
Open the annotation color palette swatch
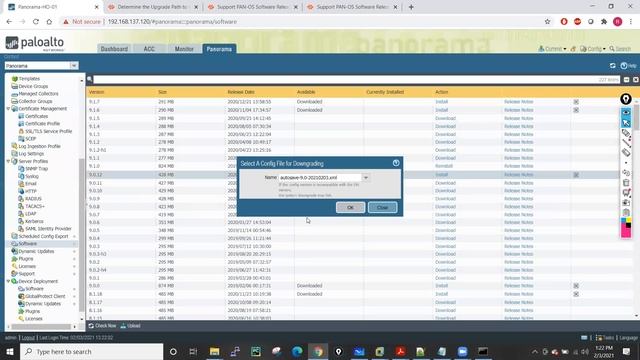coord(626,227)
